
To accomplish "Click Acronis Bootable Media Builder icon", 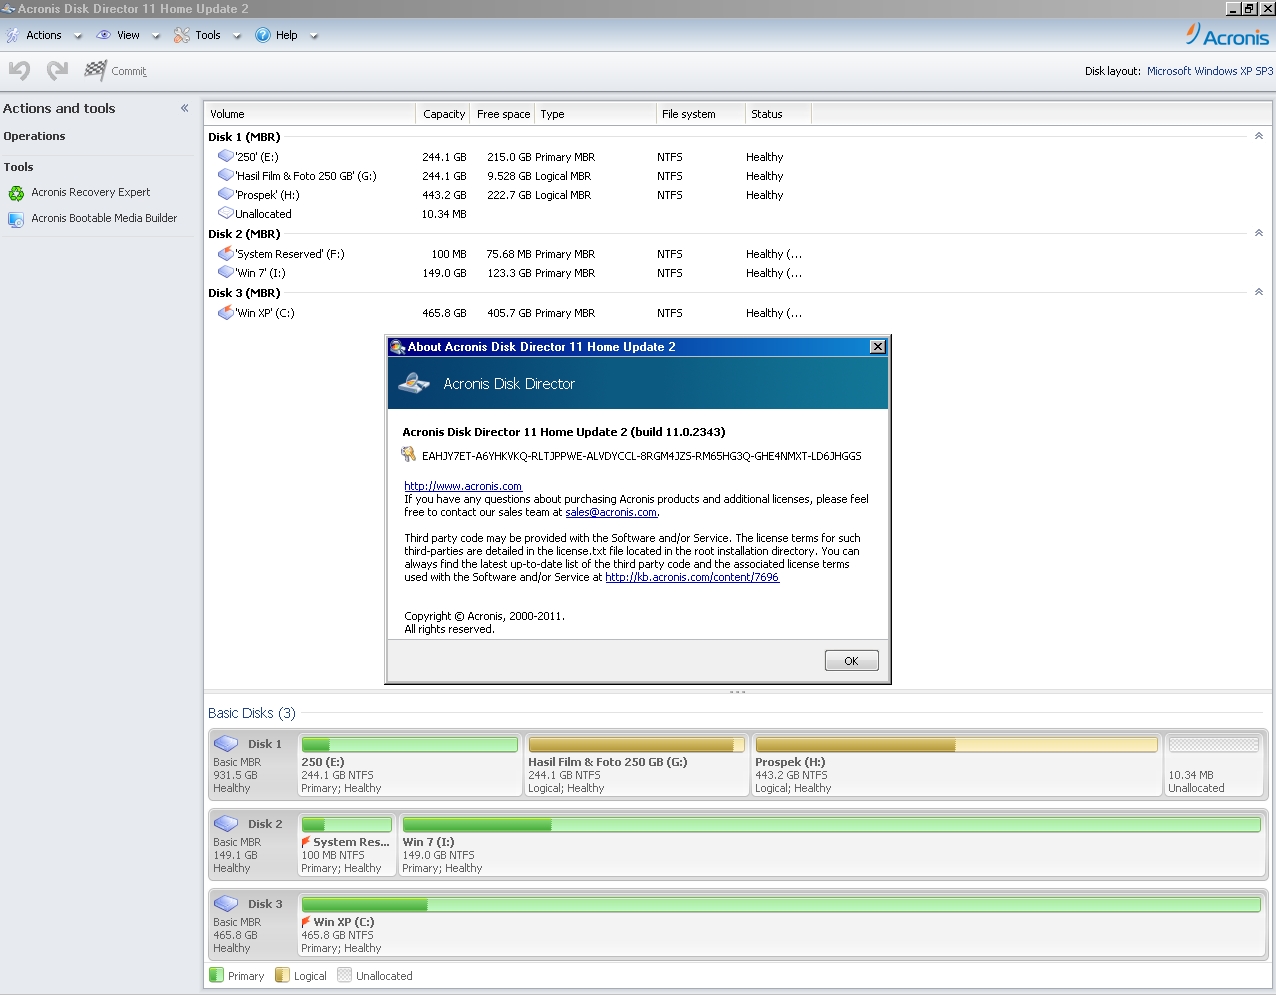I will pyautogui.click(x=16, y=219).
